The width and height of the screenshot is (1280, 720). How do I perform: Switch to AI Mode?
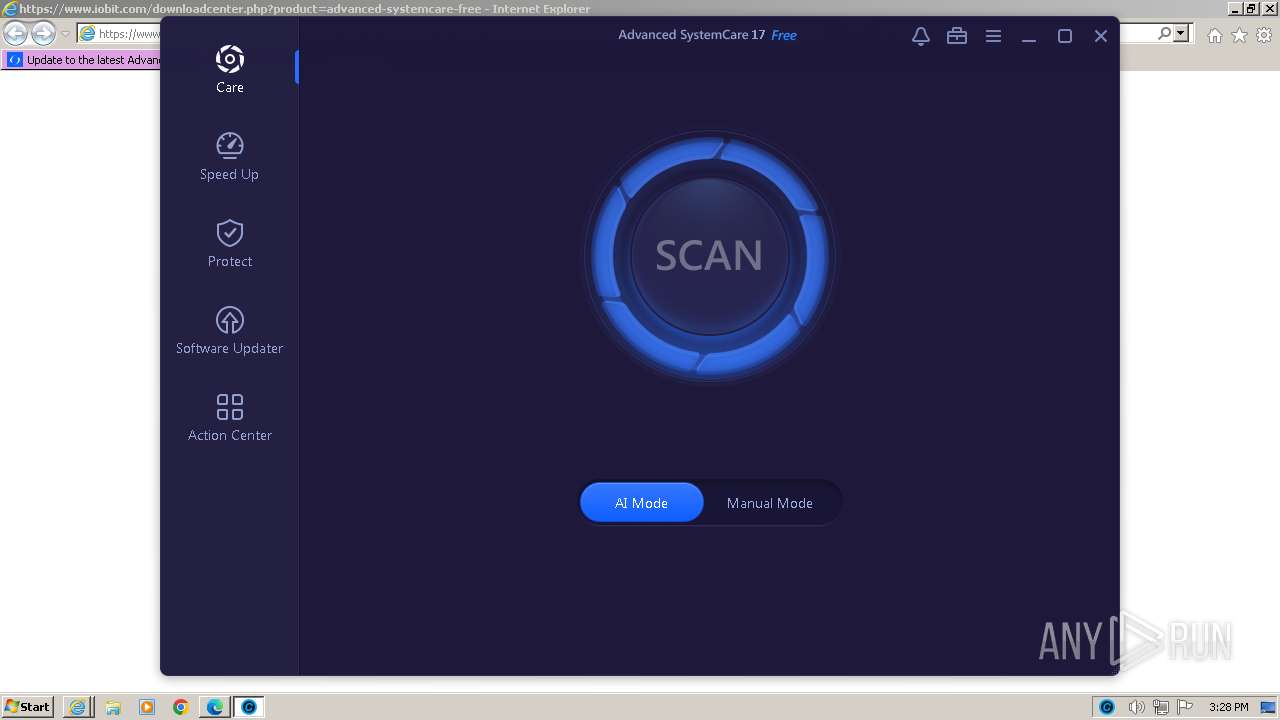click(641, 503)
